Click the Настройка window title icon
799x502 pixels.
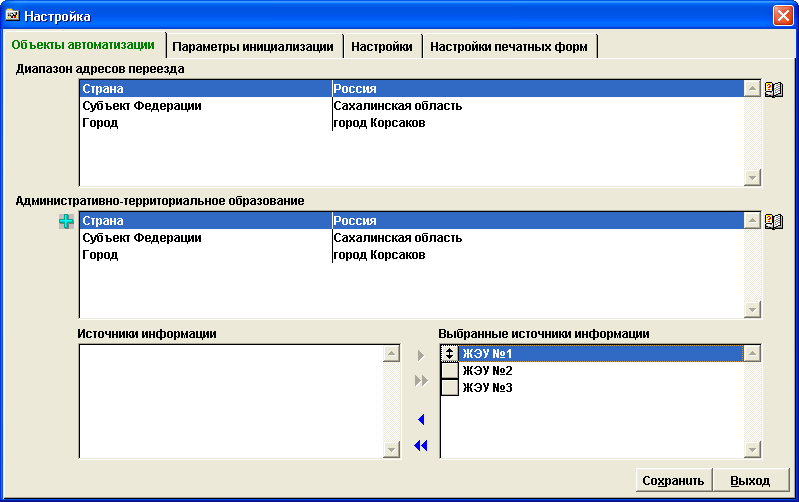coord(14,16)
